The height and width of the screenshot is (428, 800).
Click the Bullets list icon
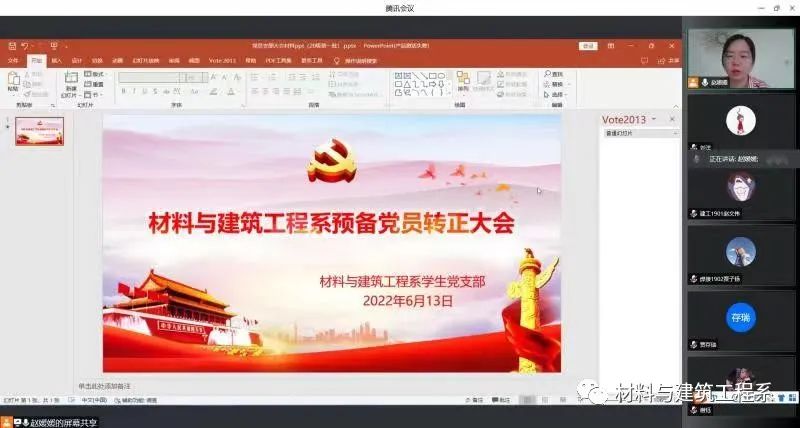(254, 78)
